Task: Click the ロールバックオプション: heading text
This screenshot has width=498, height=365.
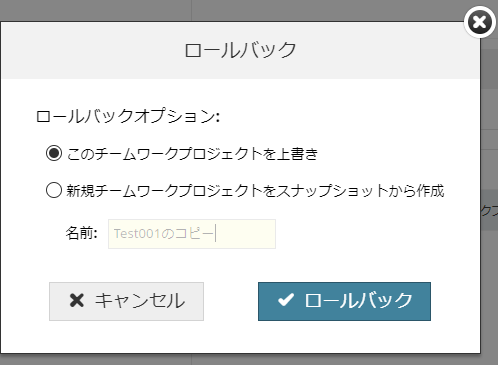Action: tap(128, 116)
